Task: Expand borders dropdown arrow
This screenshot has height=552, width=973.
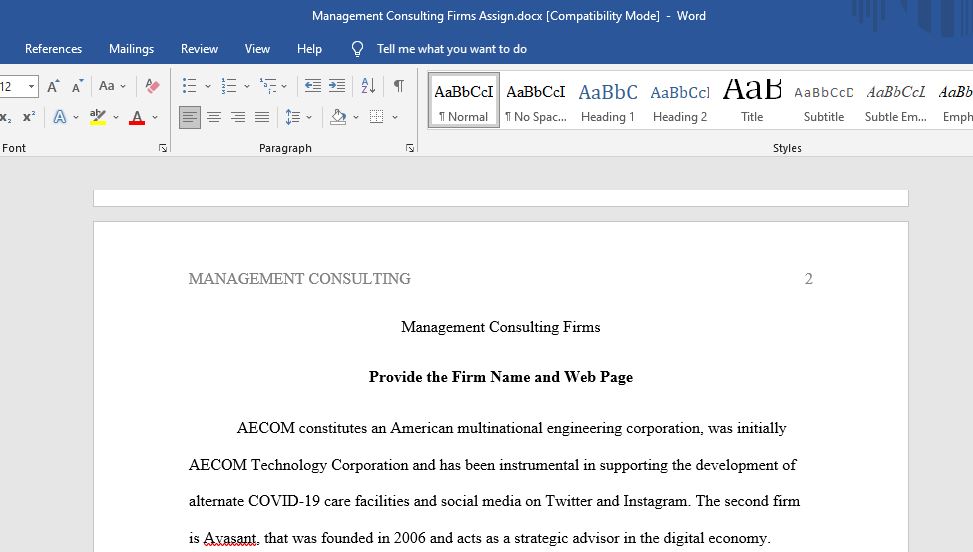Action: [395, 117]
